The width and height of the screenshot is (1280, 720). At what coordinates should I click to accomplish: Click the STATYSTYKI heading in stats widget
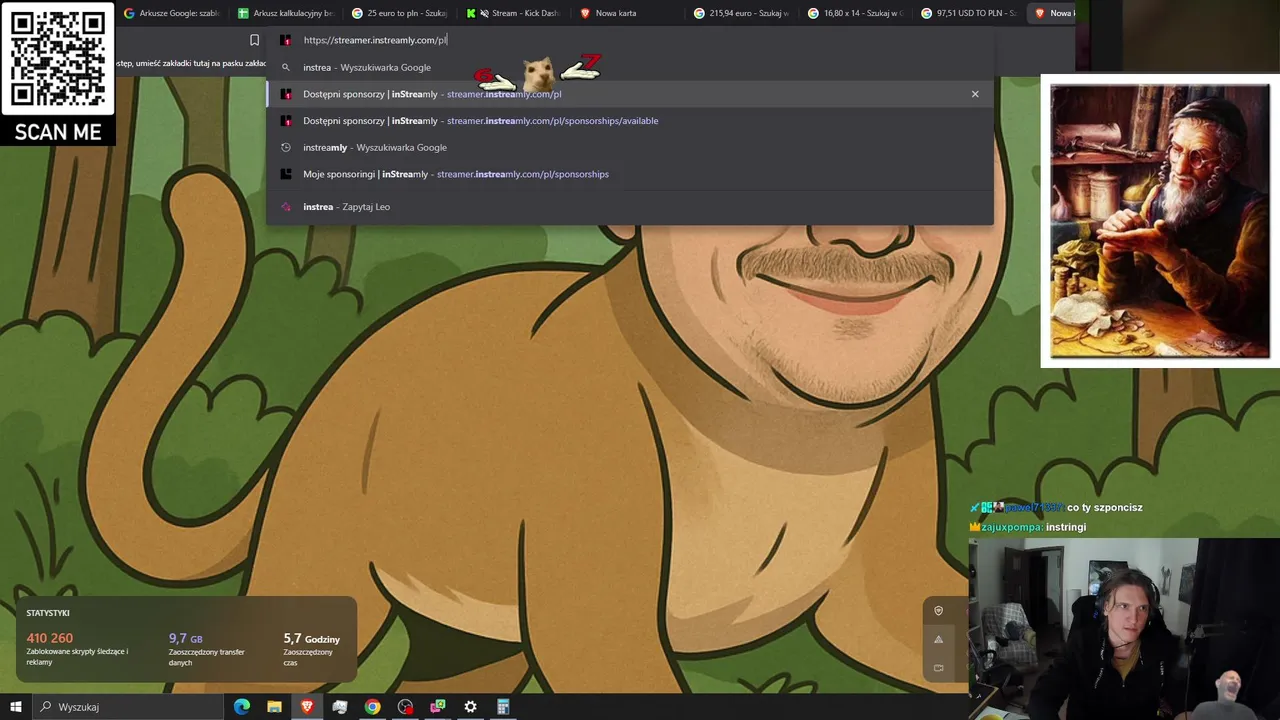(x=48, y=613)
